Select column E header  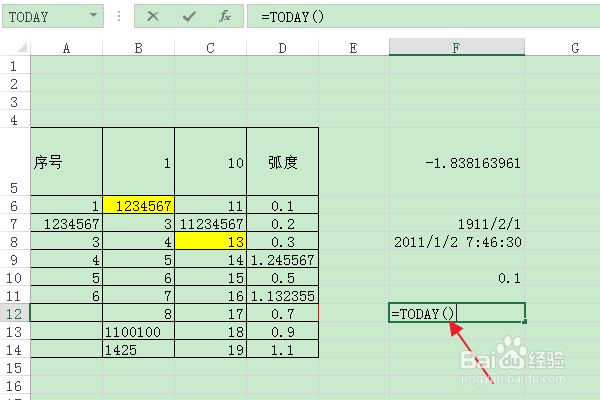[354, 48]
